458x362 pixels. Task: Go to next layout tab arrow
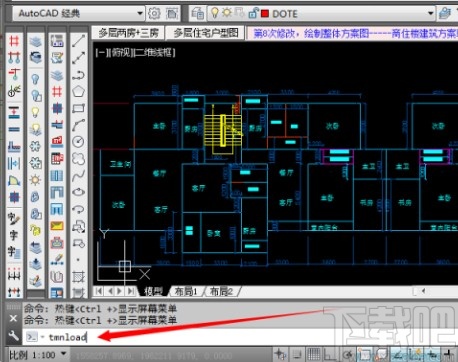(120, 291)
